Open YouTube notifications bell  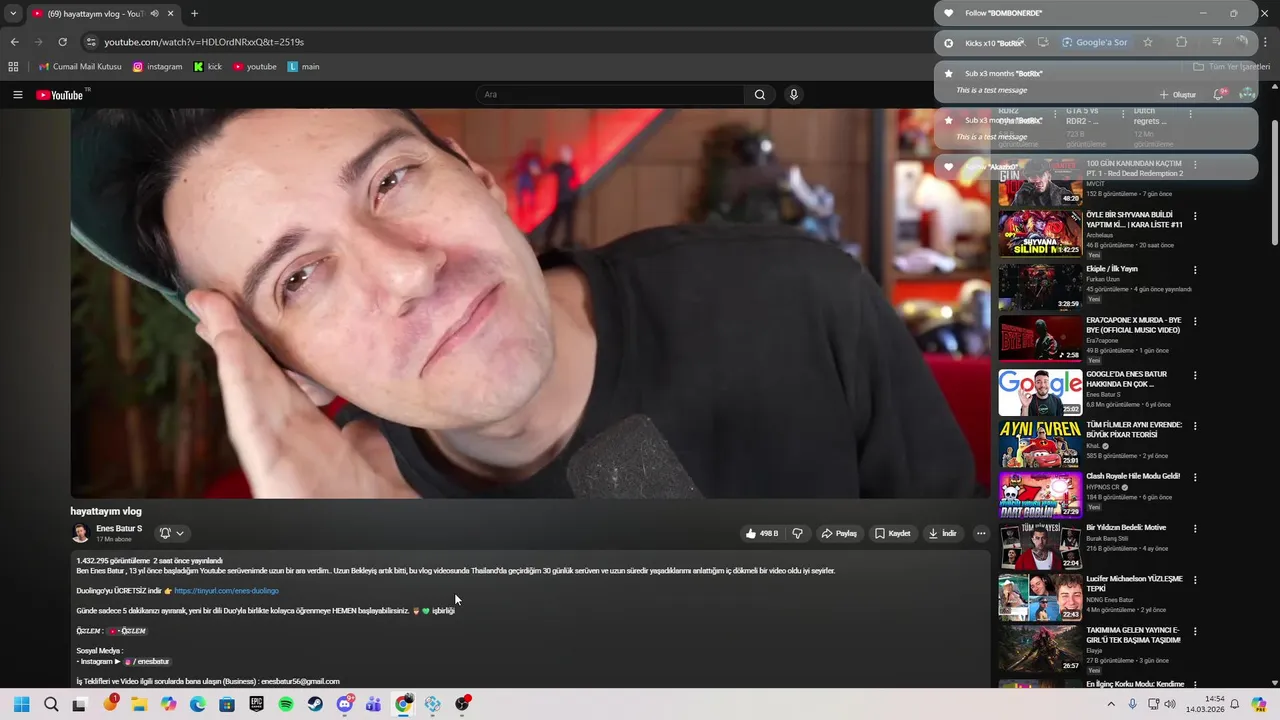pyautogui.click(x=1218, y=94)
